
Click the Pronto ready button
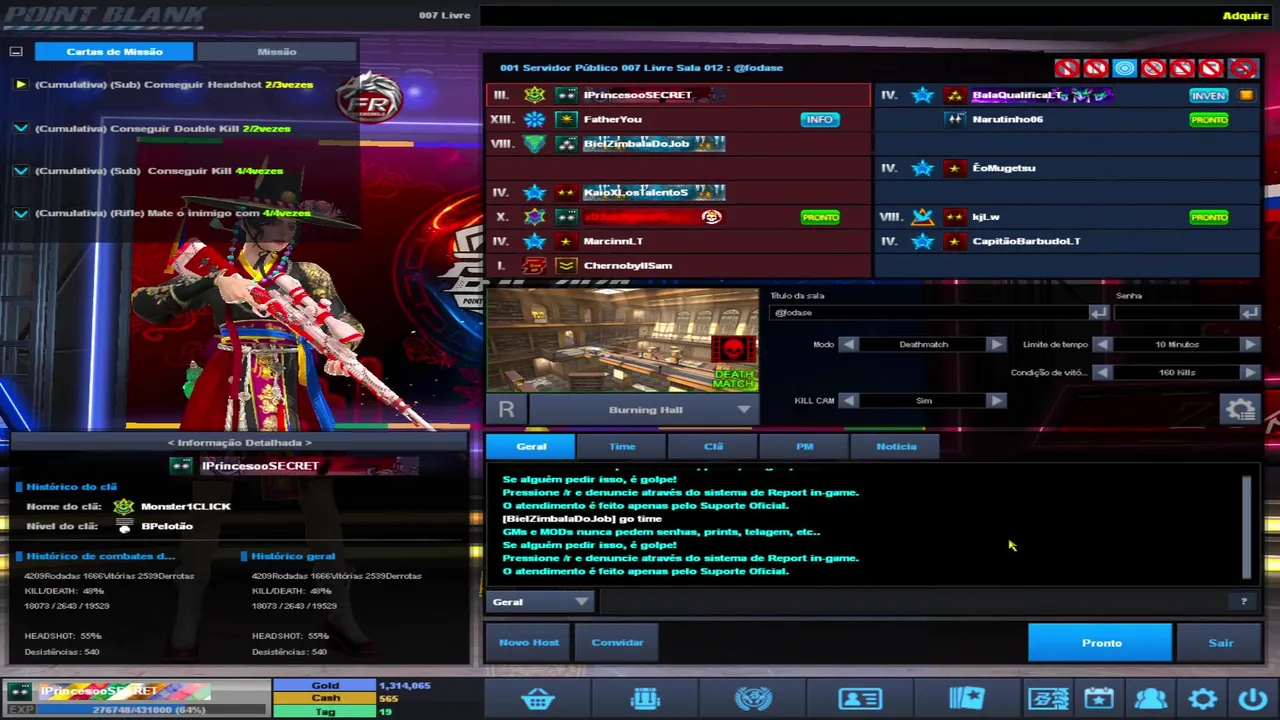coord(1100,642)
